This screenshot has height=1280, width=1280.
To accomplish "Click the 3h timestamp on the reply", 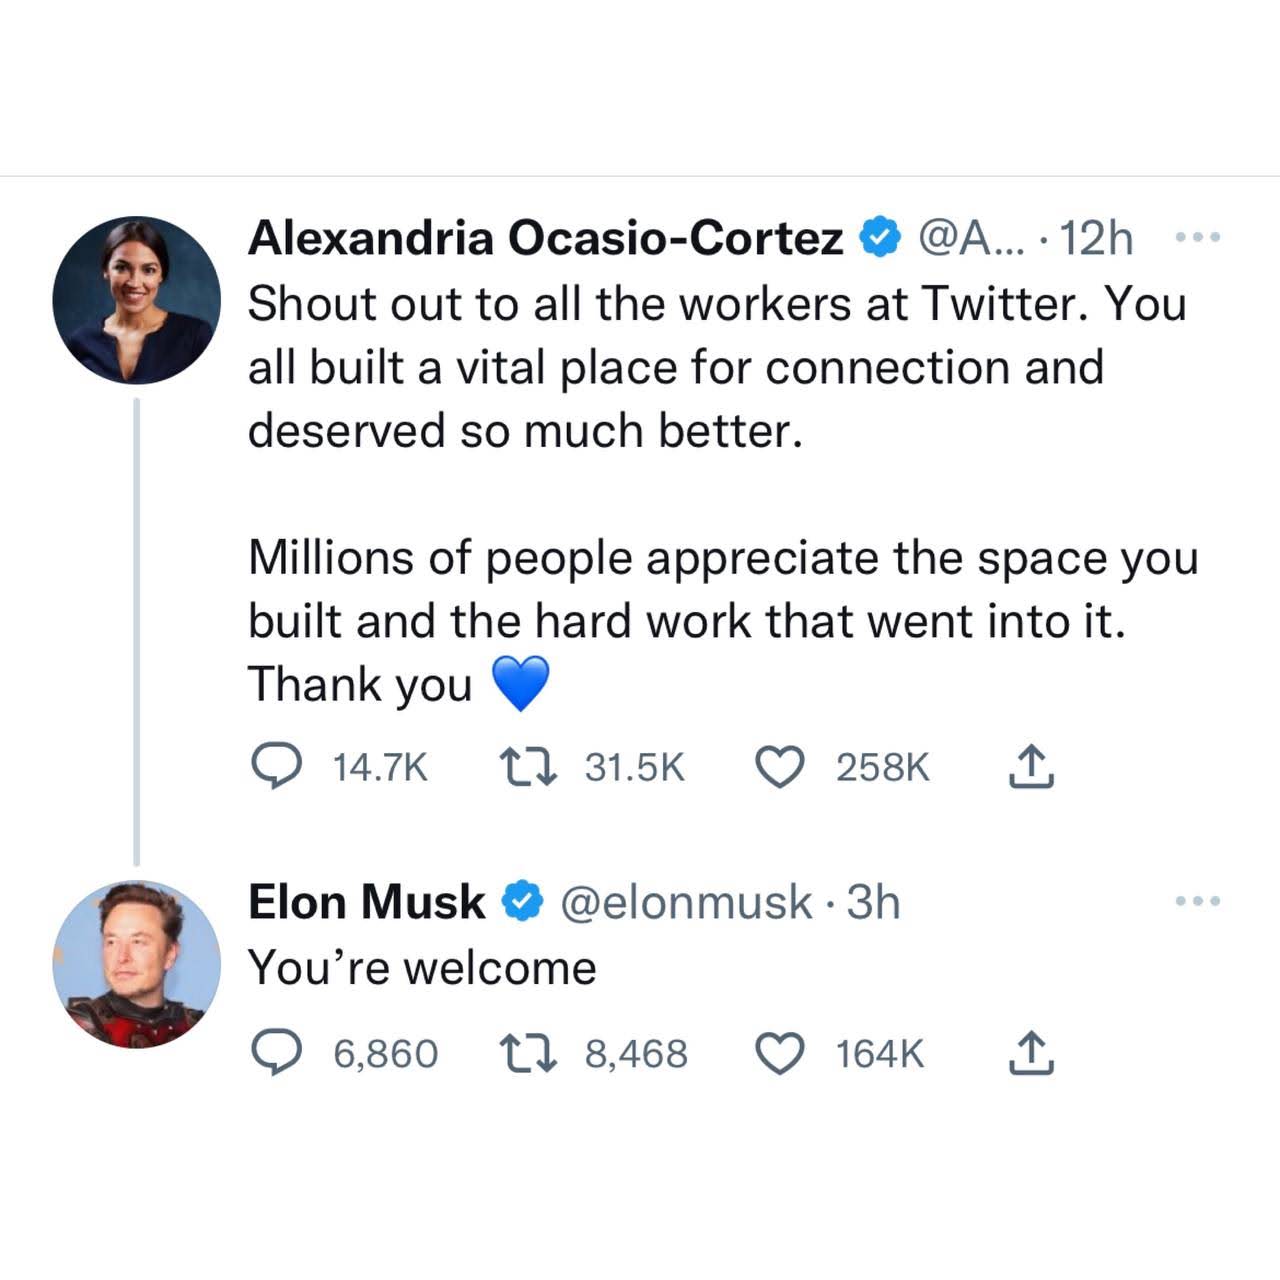I will click(874, 901).
